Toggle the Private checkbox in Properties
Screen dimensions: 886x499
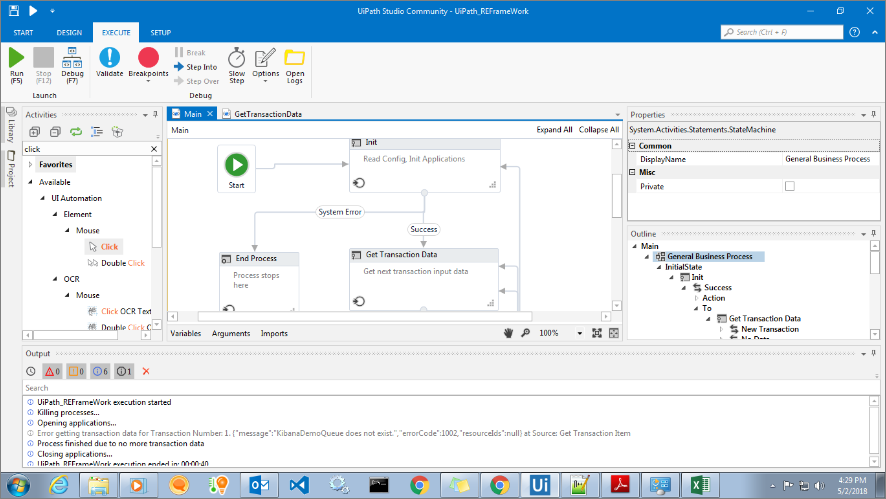click(790, 186)
